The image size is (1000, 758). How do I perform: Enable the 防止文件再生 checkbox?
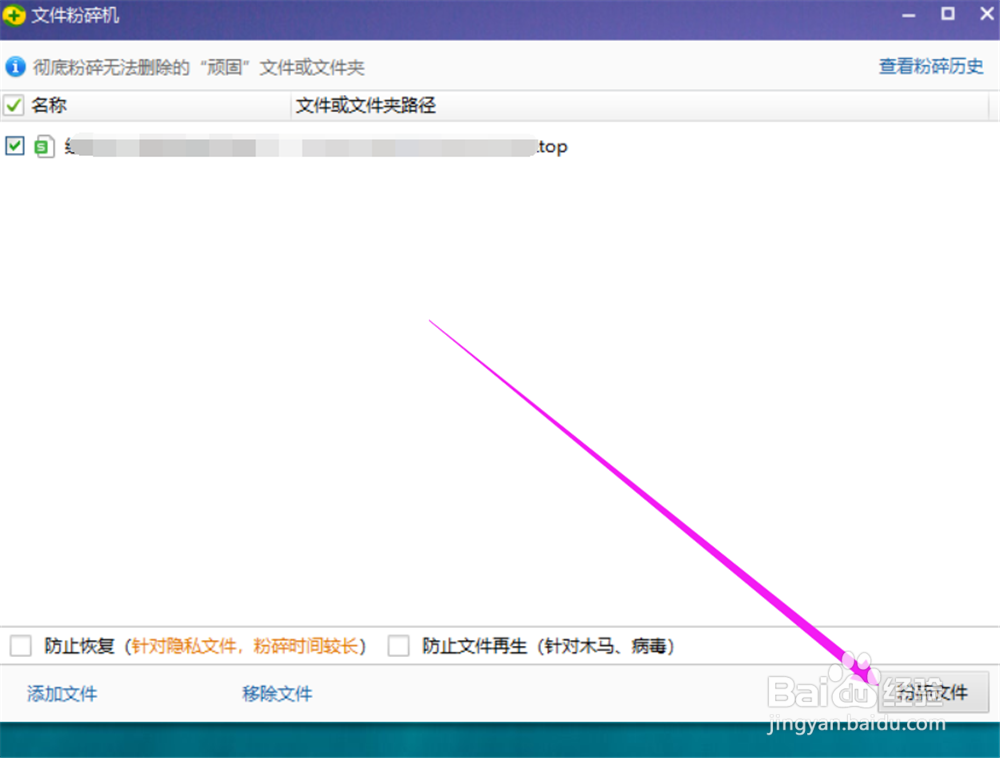pyautogui.click(x=399, y=646)
